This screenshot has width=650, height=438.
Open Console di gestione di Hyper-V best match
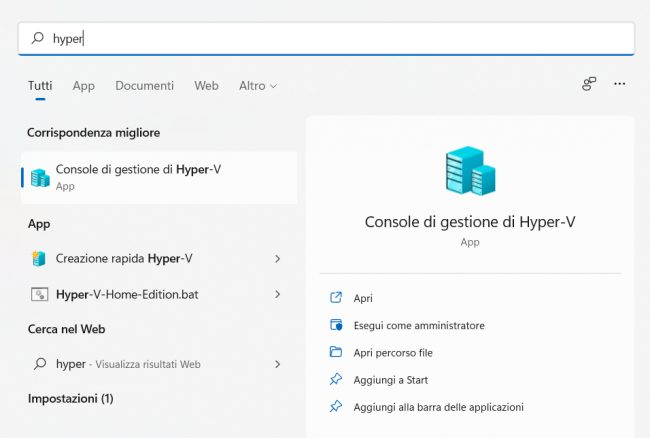(x=159, y=178)
